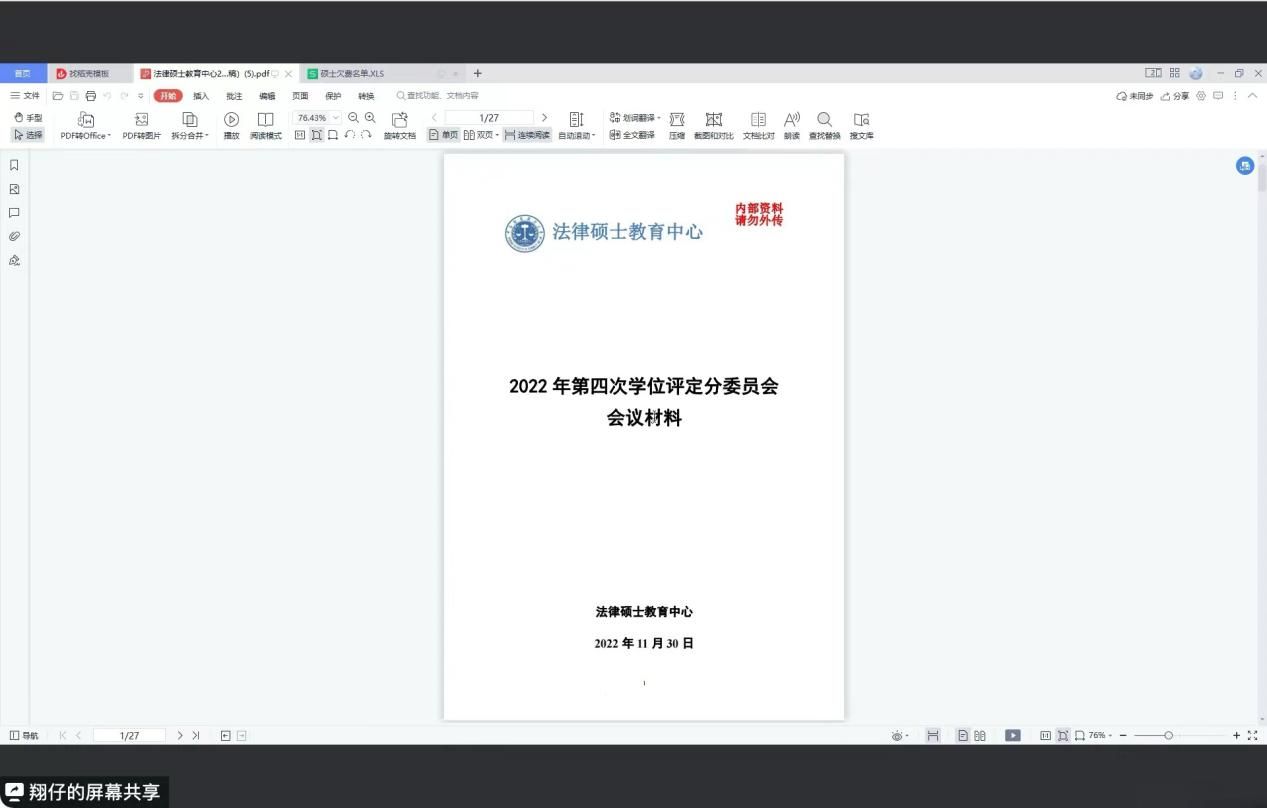Viewport: 1267px width, 808px height.
Task: Open 截图和对比 screenshot tool
Action: [713, 120]
